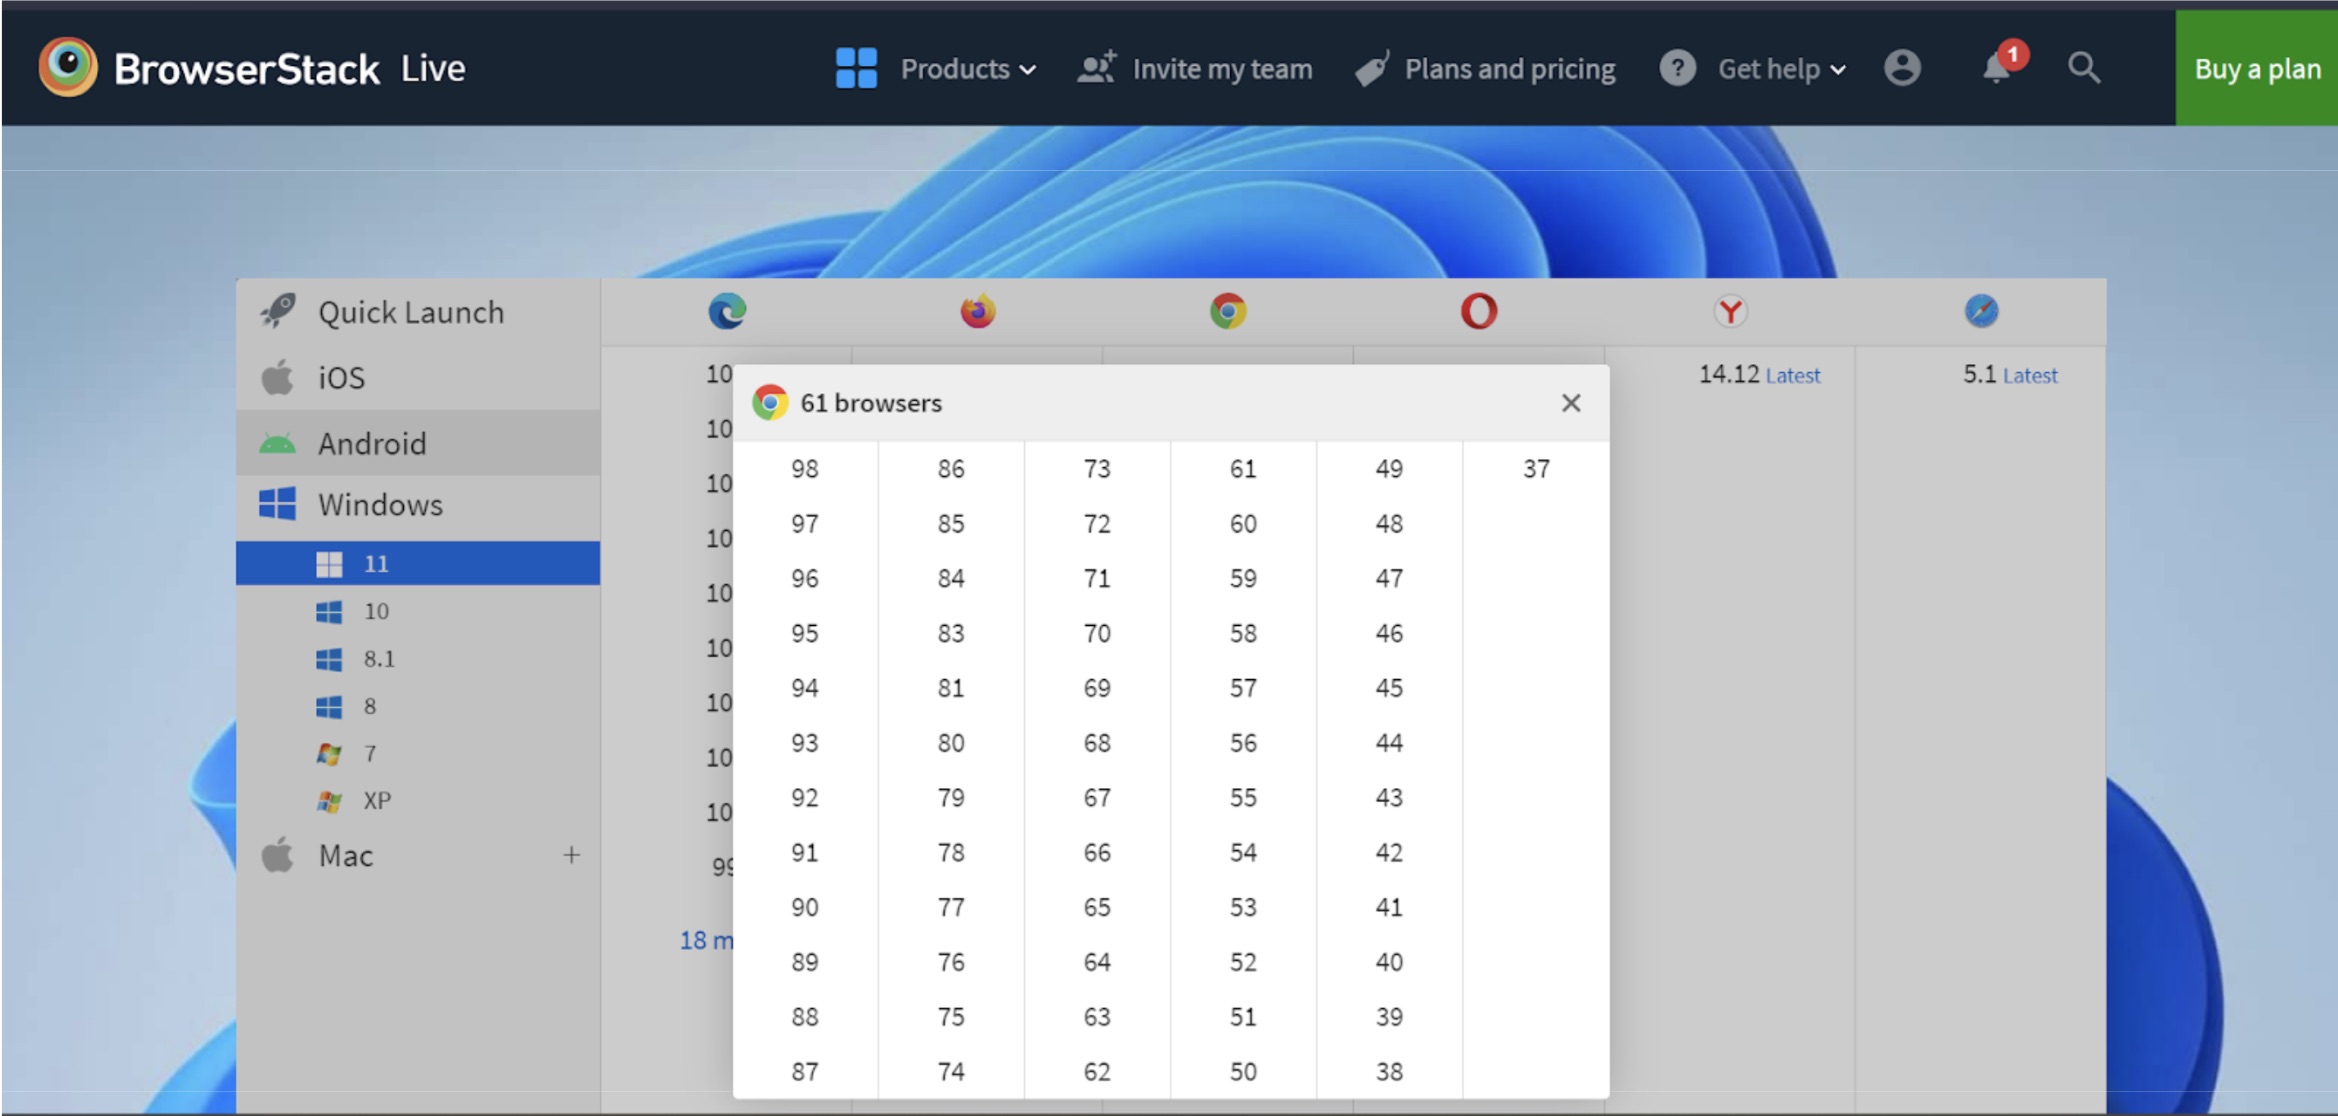2338x1116 pixels.
Task: Select Invite my team in the navbar
Action: [x=1222, y=68]
